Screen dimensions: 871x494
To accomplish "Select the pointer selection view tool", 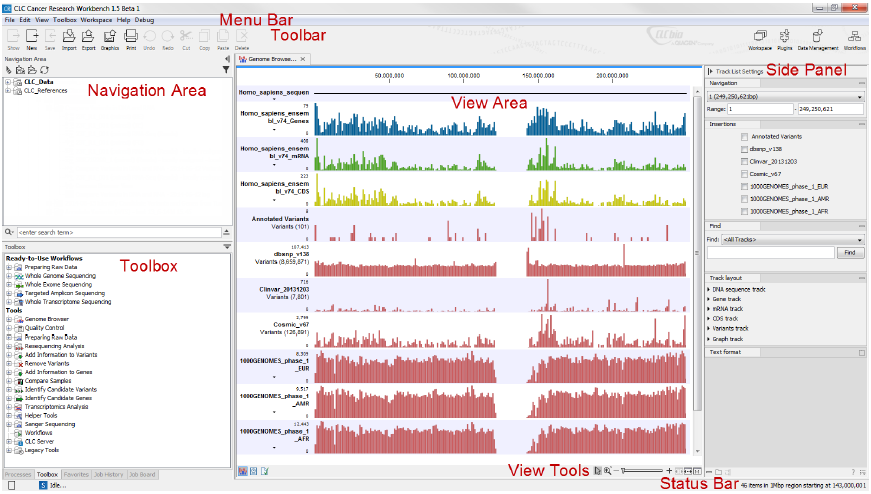I will click(598, 471).
